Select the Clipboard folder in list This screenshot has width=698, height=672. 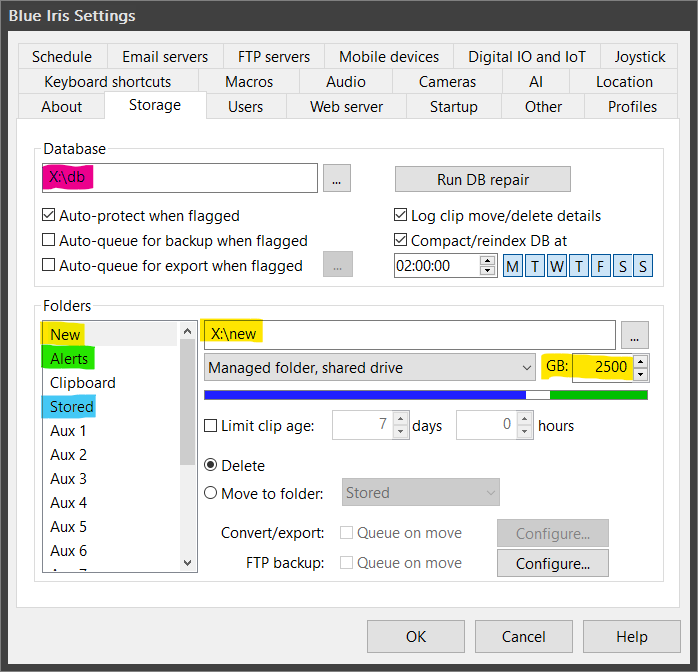pyautogui.click(x=111, y=382)
